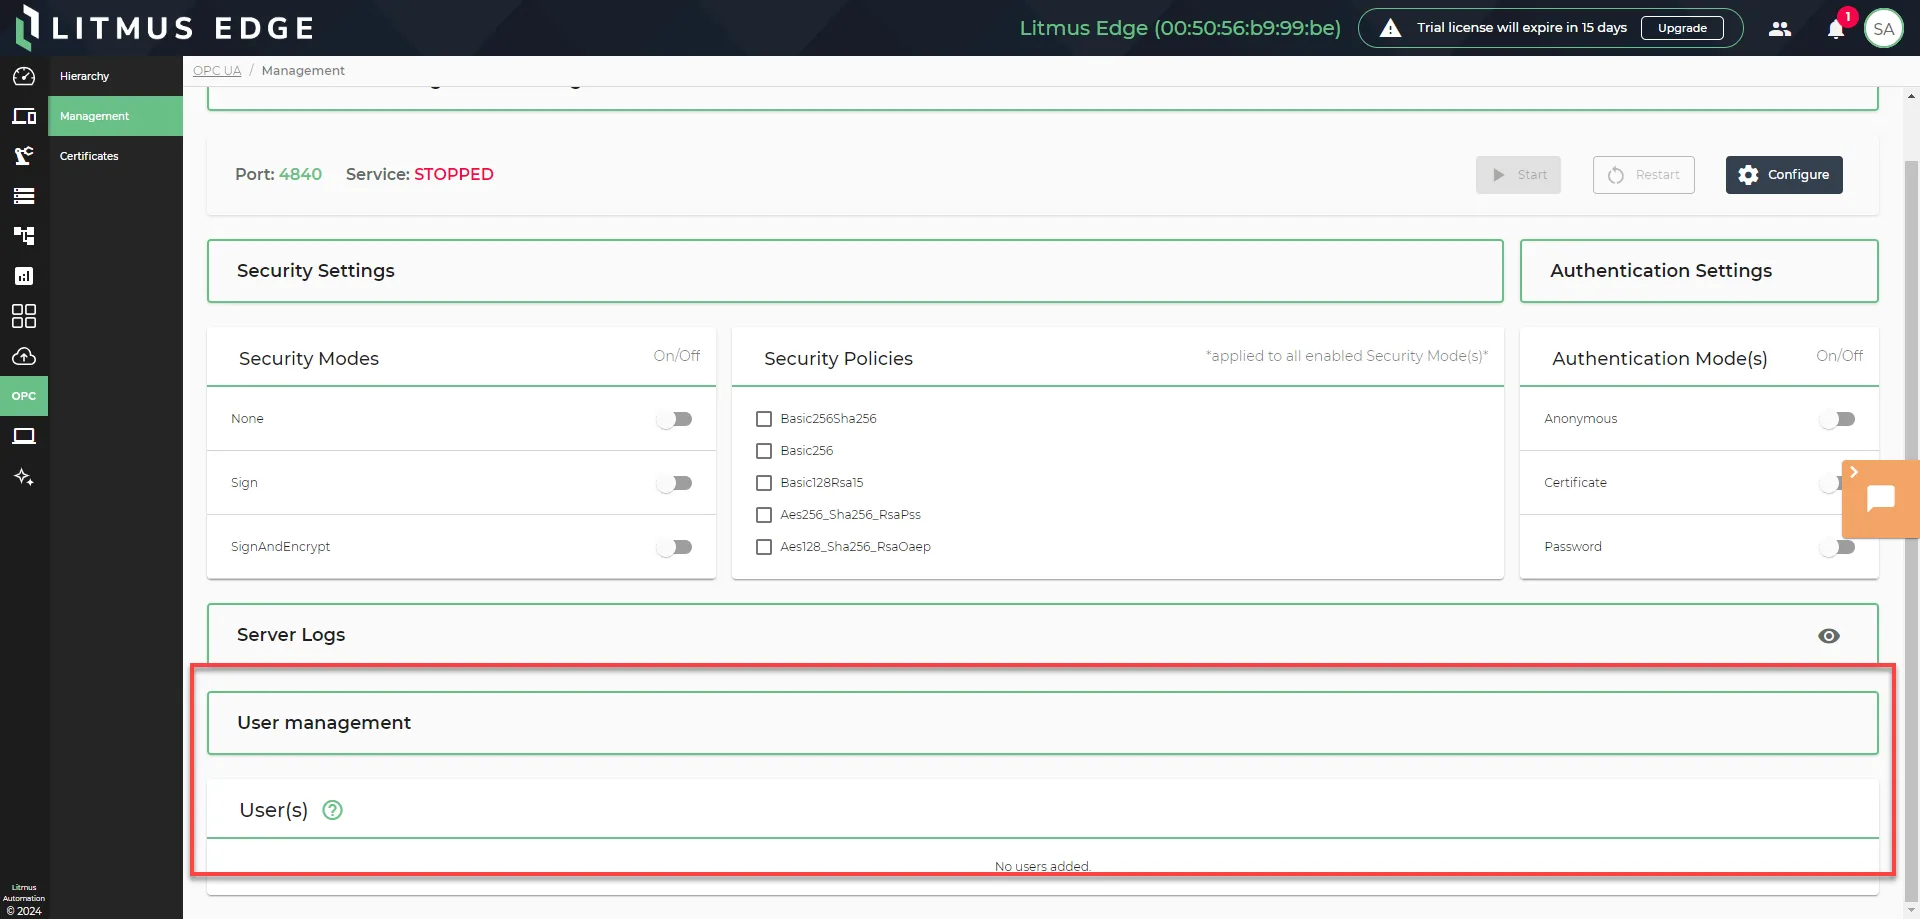Select the OPC sidebar icon
Screen dimensions: 1920x919
[24, 396]
